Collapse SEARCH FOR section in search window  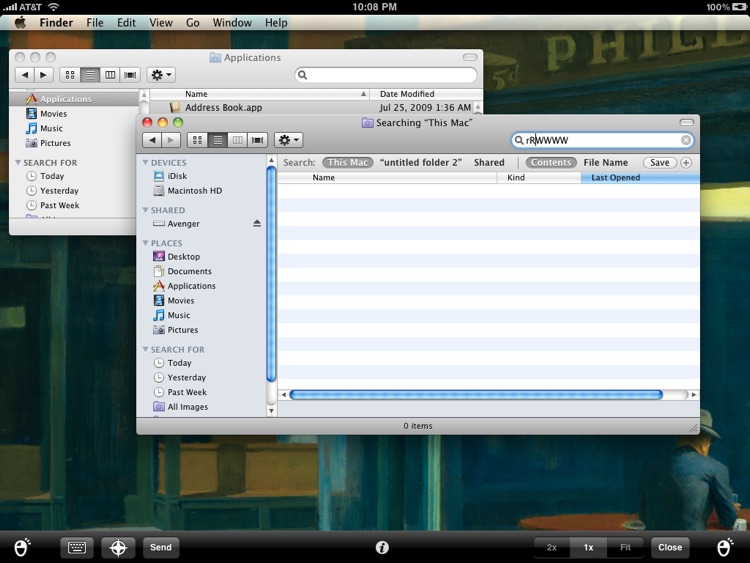tap(145, 350)
